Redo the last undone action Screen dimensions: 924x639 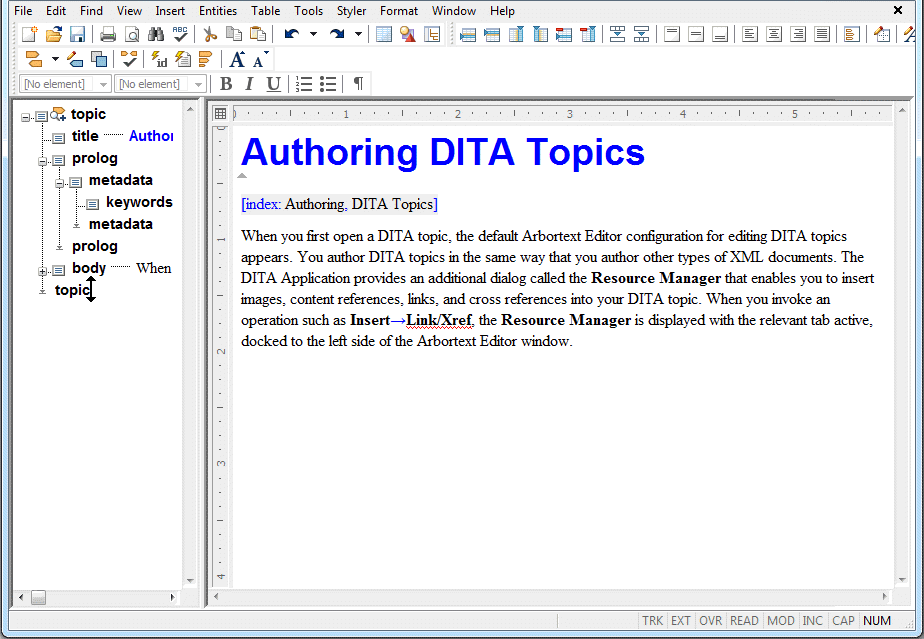[337, 34]
